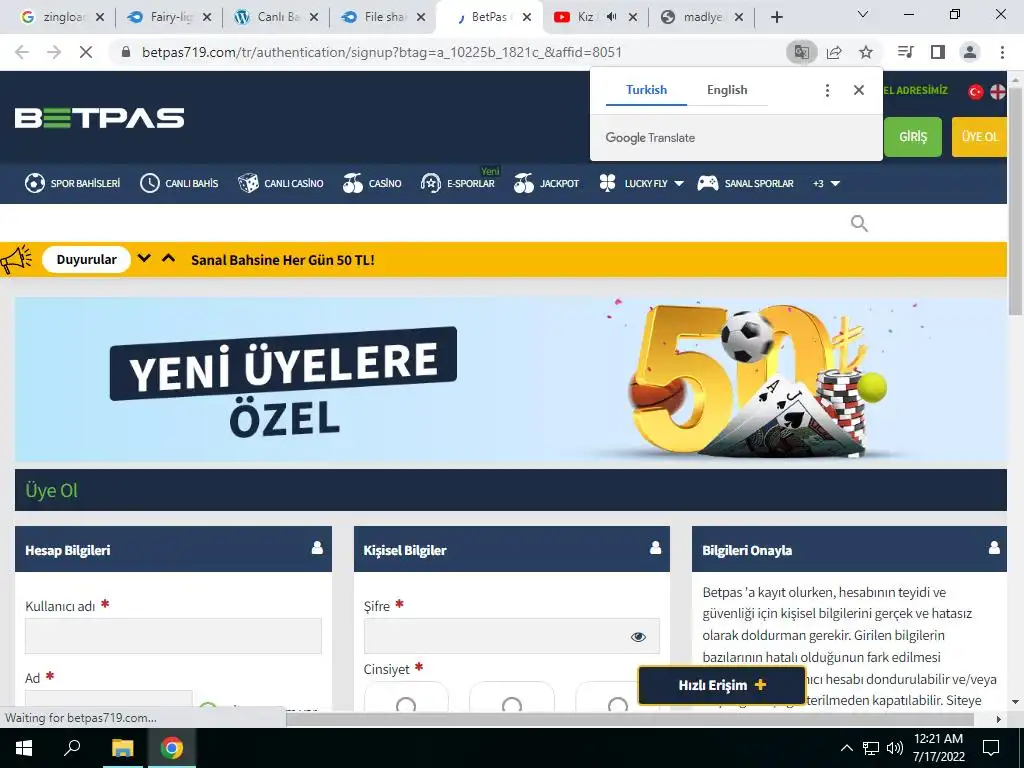Screen dimensions: 1024x768
Task: Open CANLI CASİNO menu item
Action: tap(280, 184)
